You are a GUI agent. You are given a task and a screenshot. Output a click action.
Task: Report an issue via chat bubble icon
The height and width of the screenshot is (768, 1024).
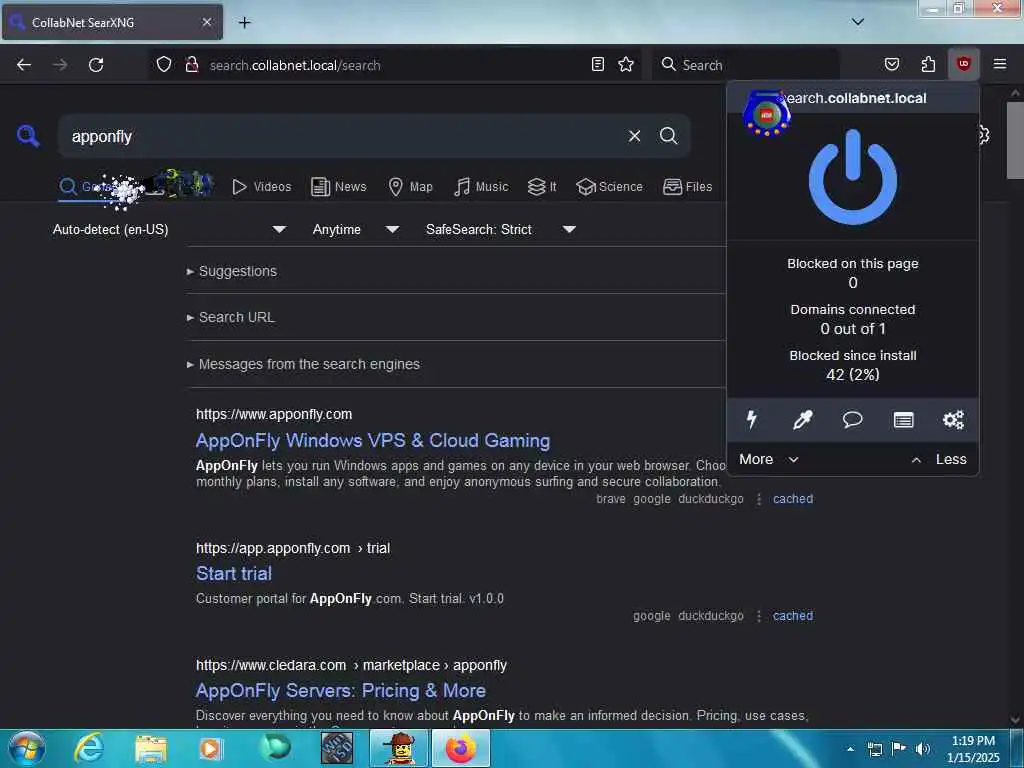click(852, 419)
